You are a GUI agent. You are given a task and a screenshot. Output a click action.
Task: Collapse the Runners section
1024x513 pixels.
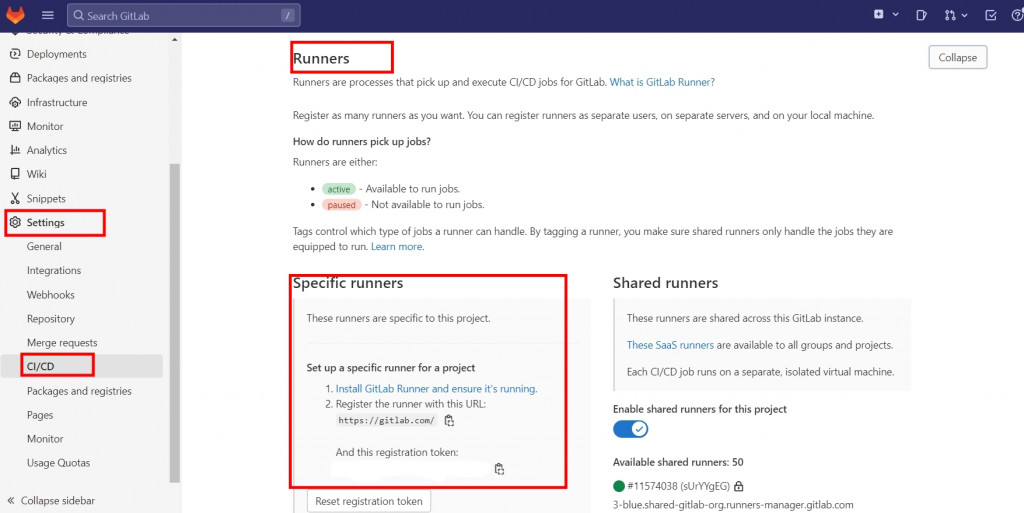click(957, 57)
